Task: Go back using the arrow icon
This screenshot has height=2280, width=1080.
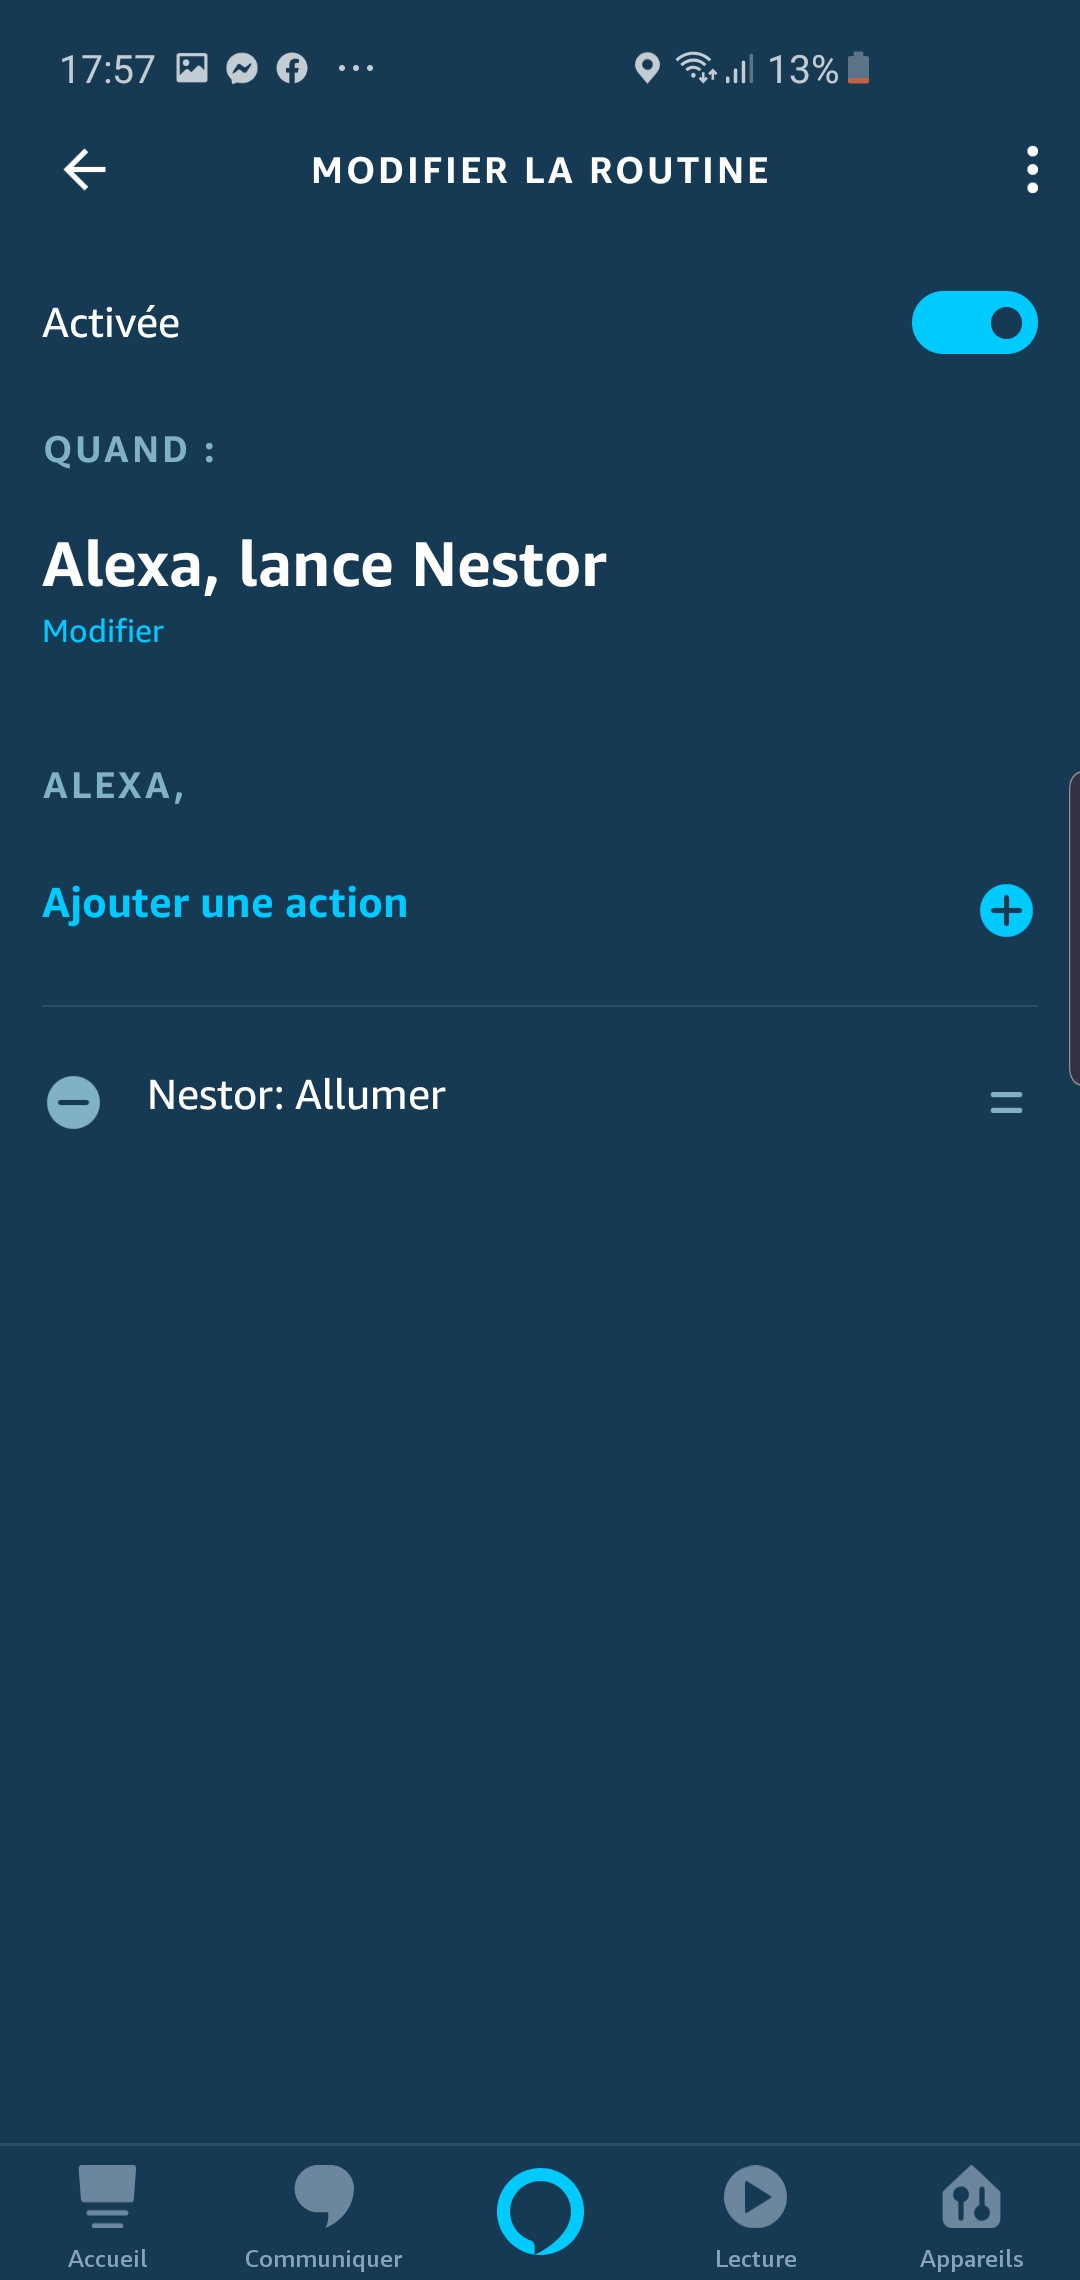Action: 85,170
